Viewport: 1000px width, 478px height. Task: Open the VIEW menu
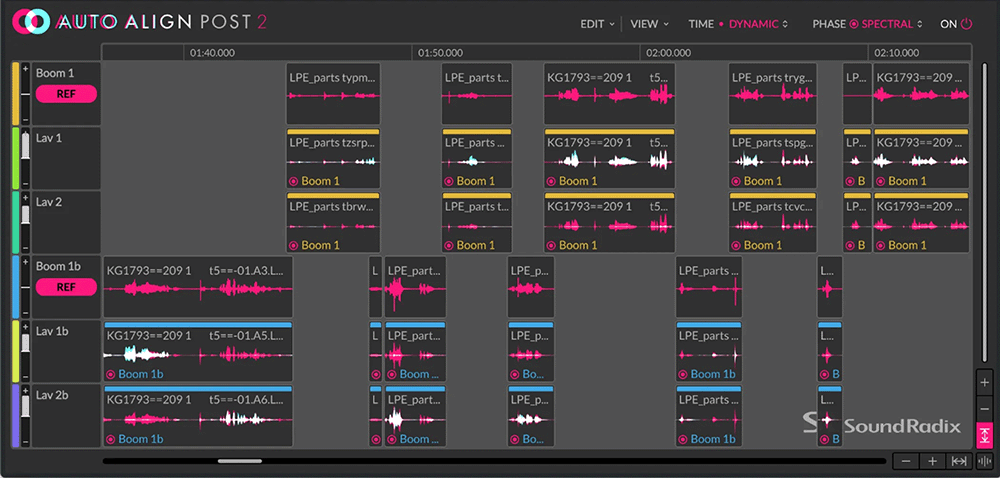click(x=650, y=24)
